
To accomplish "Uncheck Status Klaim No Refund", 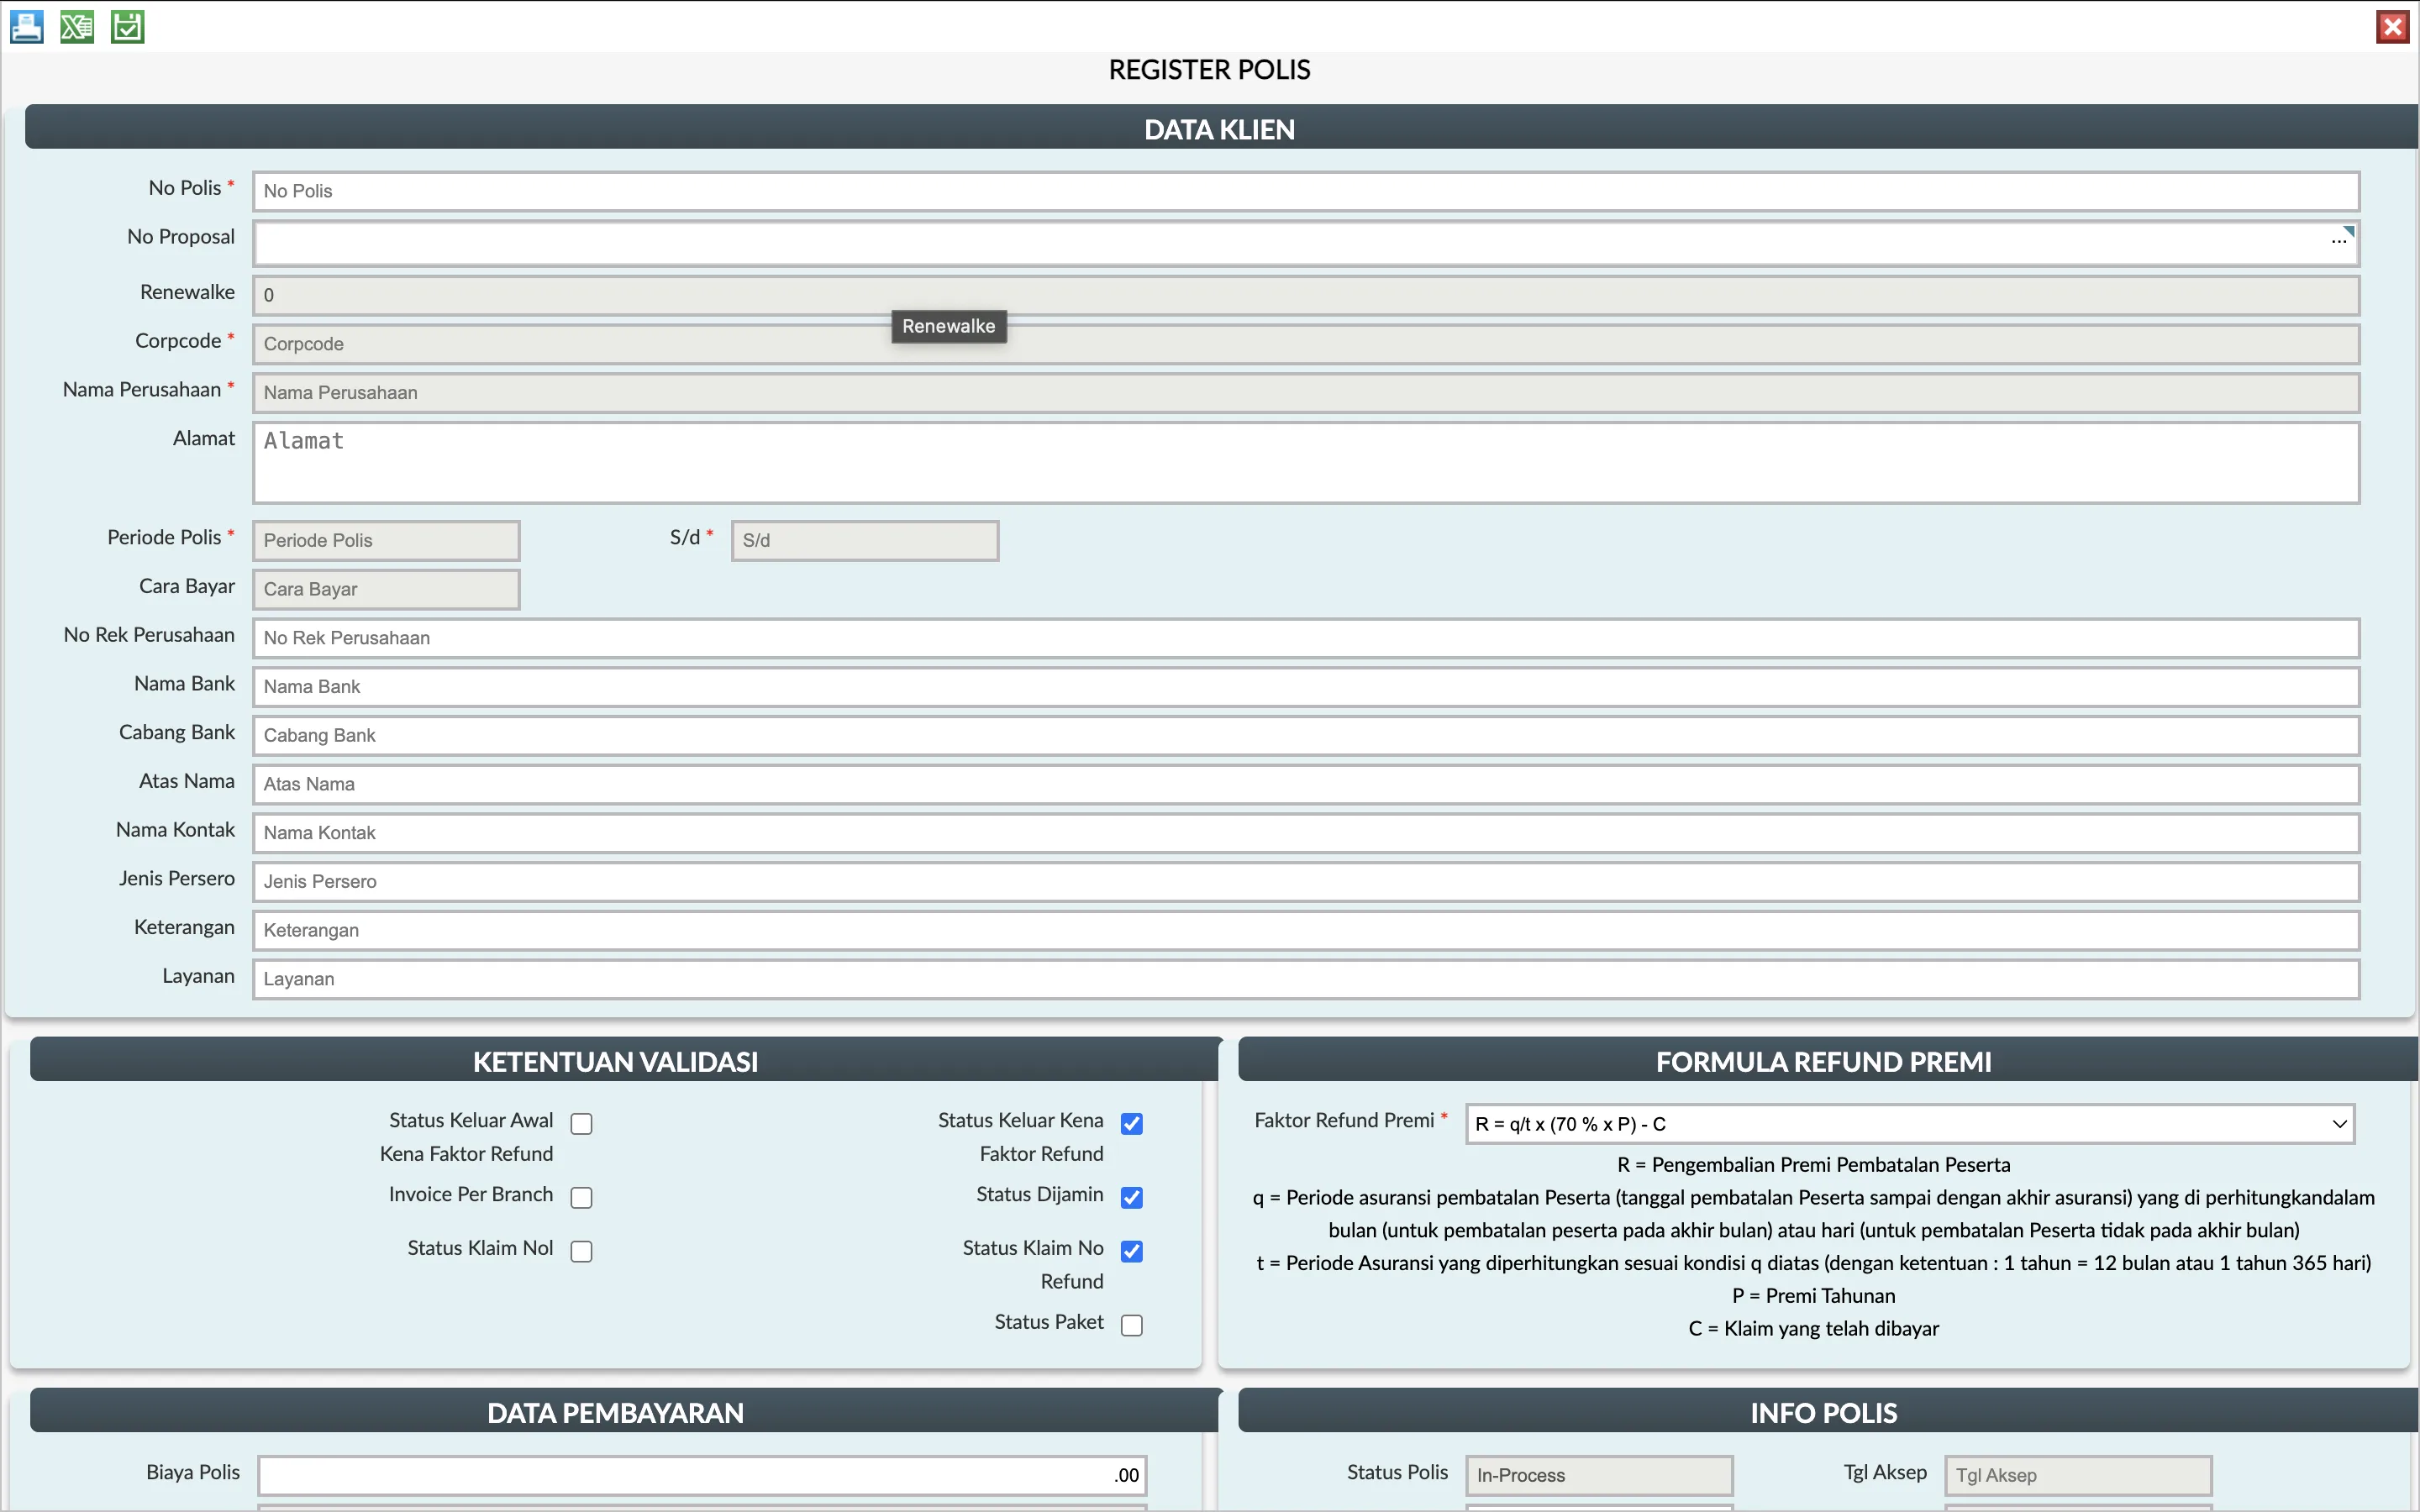I will click(1131, 1250).
